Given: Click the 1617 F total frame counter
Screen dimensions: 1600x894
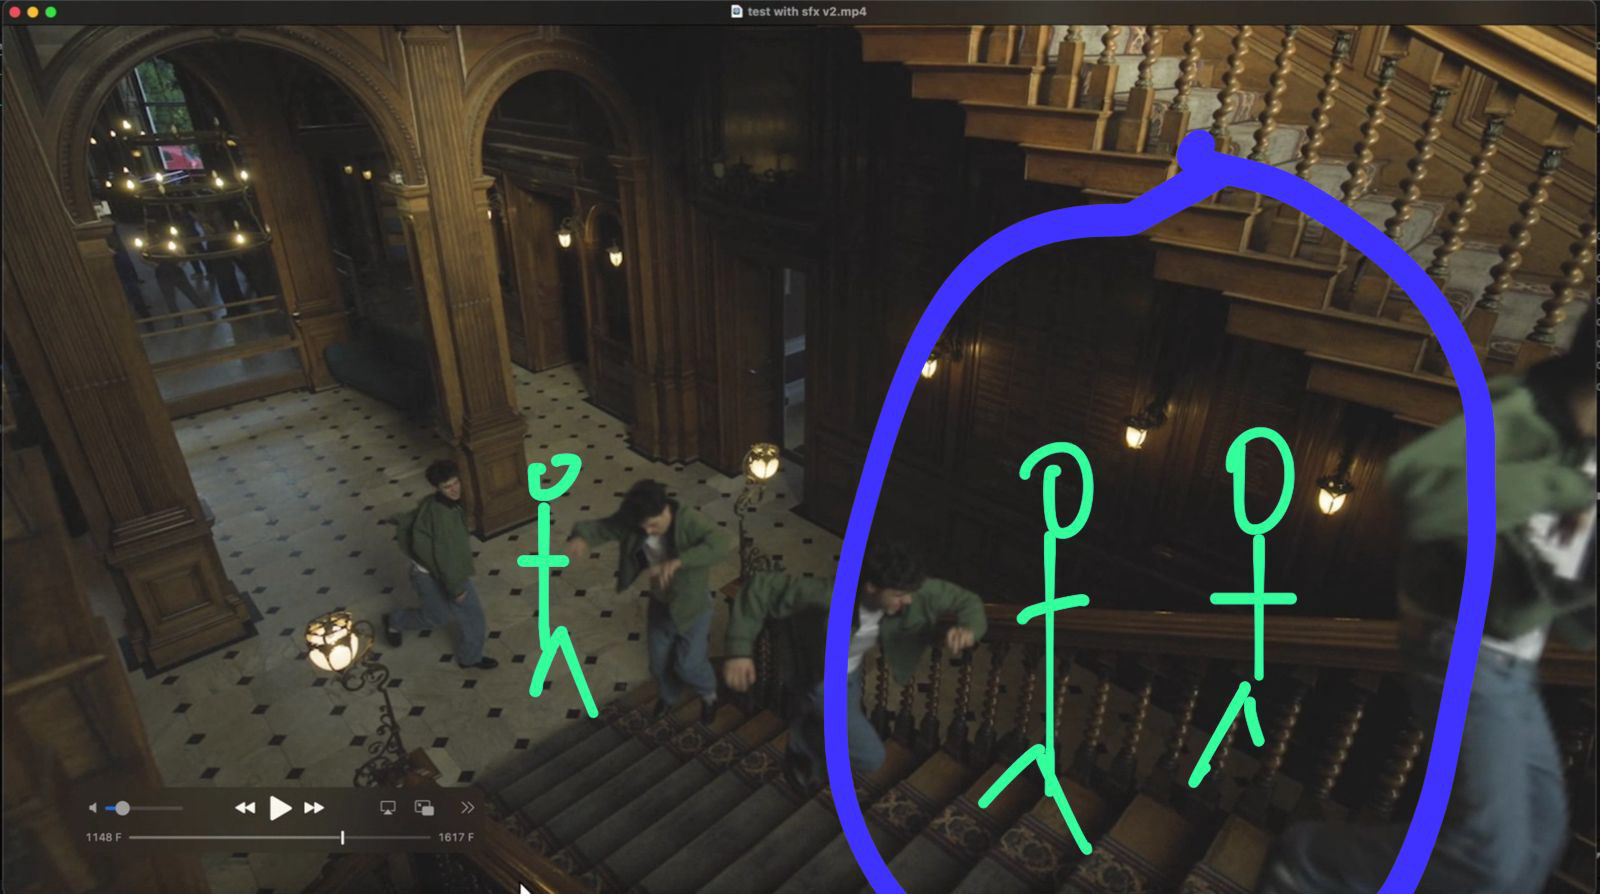Looking at the screenshot, I should pyautogui.click(x=456, y=837).
